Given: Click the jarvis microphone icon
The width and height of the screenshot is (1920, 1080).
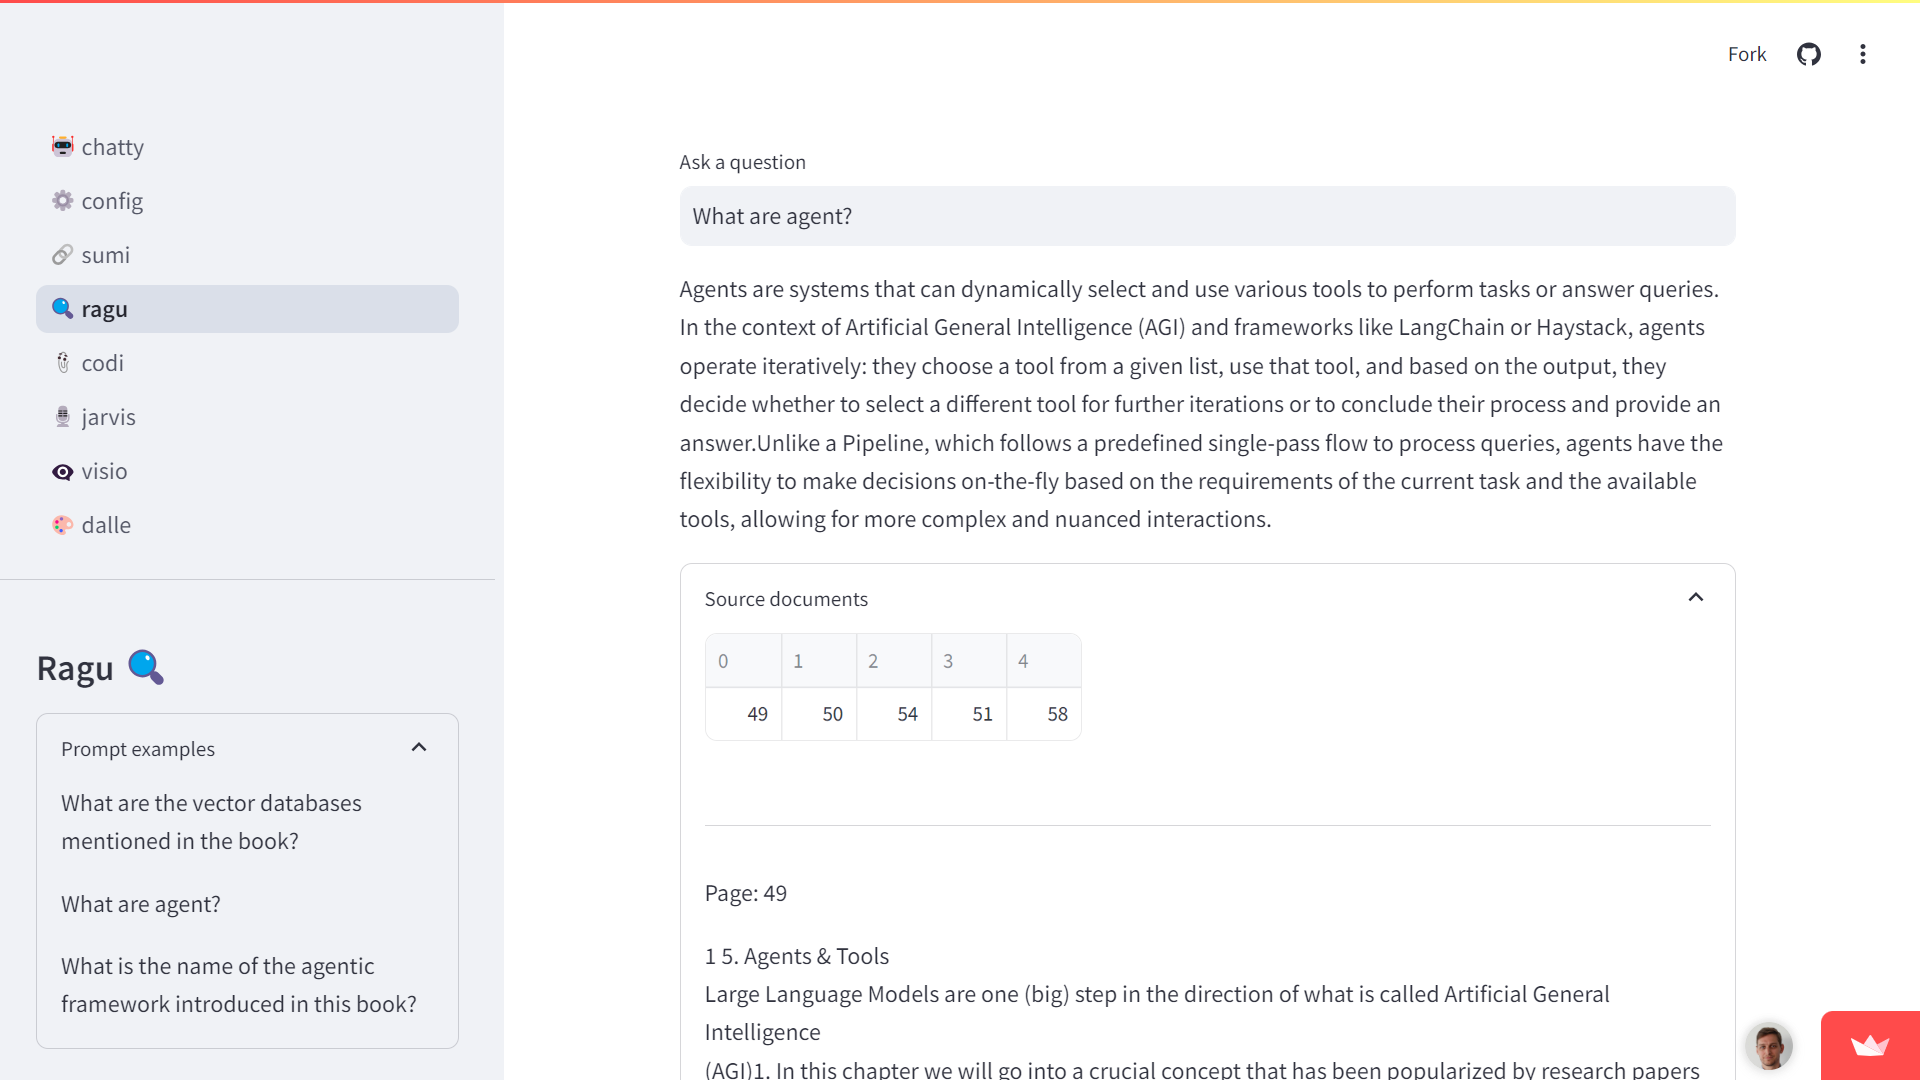Looking at the screenshot, I should [63, 417].
